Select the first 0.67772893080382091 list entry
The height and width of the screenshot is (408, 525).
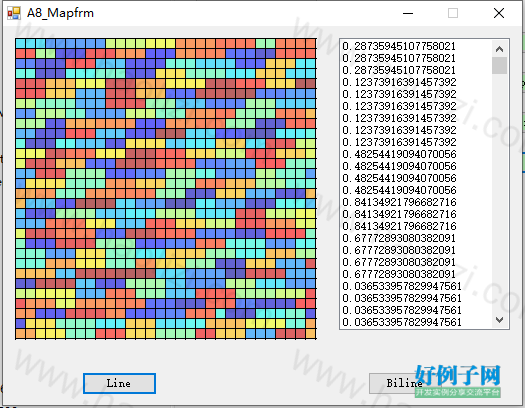[x=399, y=238]
